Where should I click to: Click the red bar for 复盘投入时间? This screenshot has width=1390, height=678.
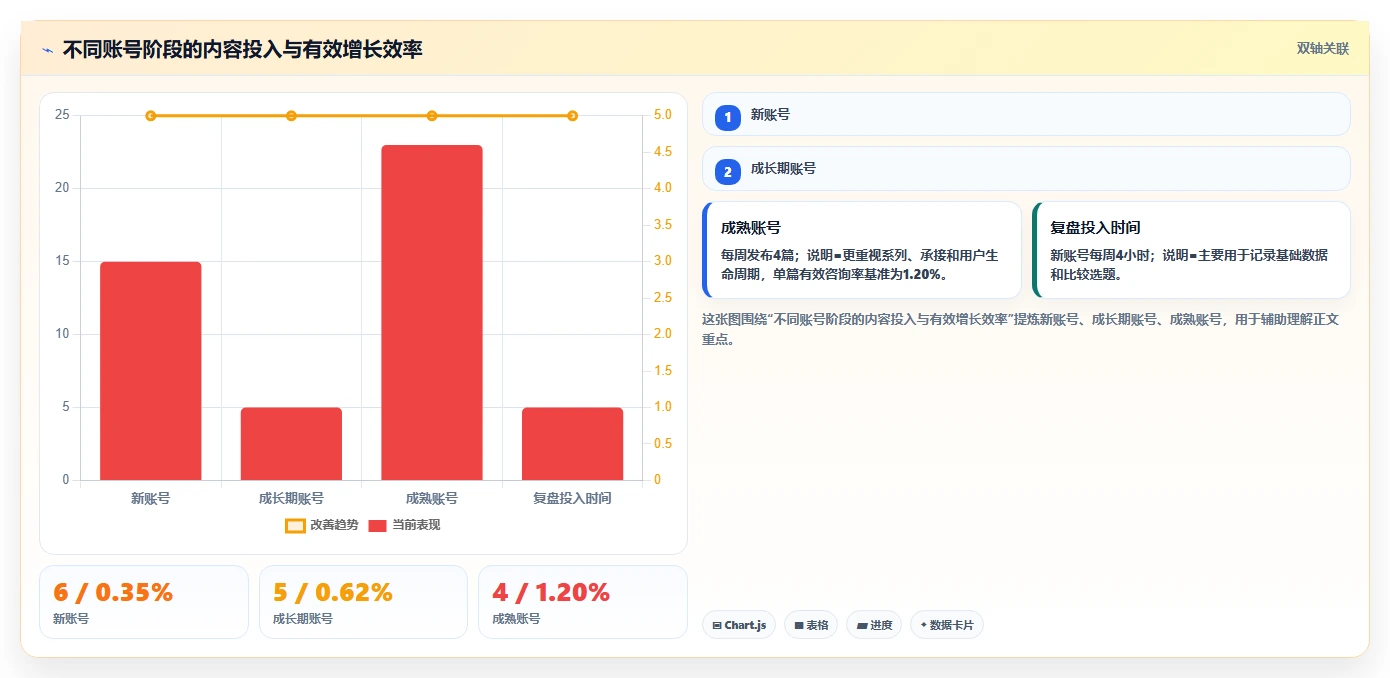572,444
